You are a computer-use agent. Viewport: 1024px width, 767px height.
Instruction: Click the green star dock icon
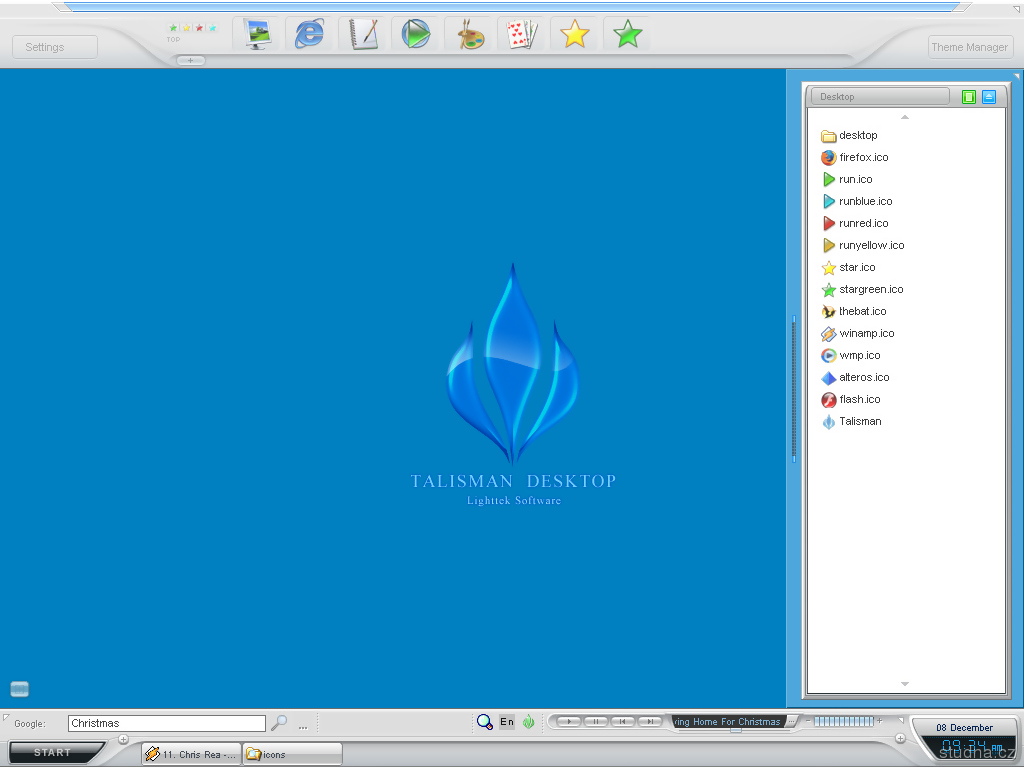pos(628,35)
